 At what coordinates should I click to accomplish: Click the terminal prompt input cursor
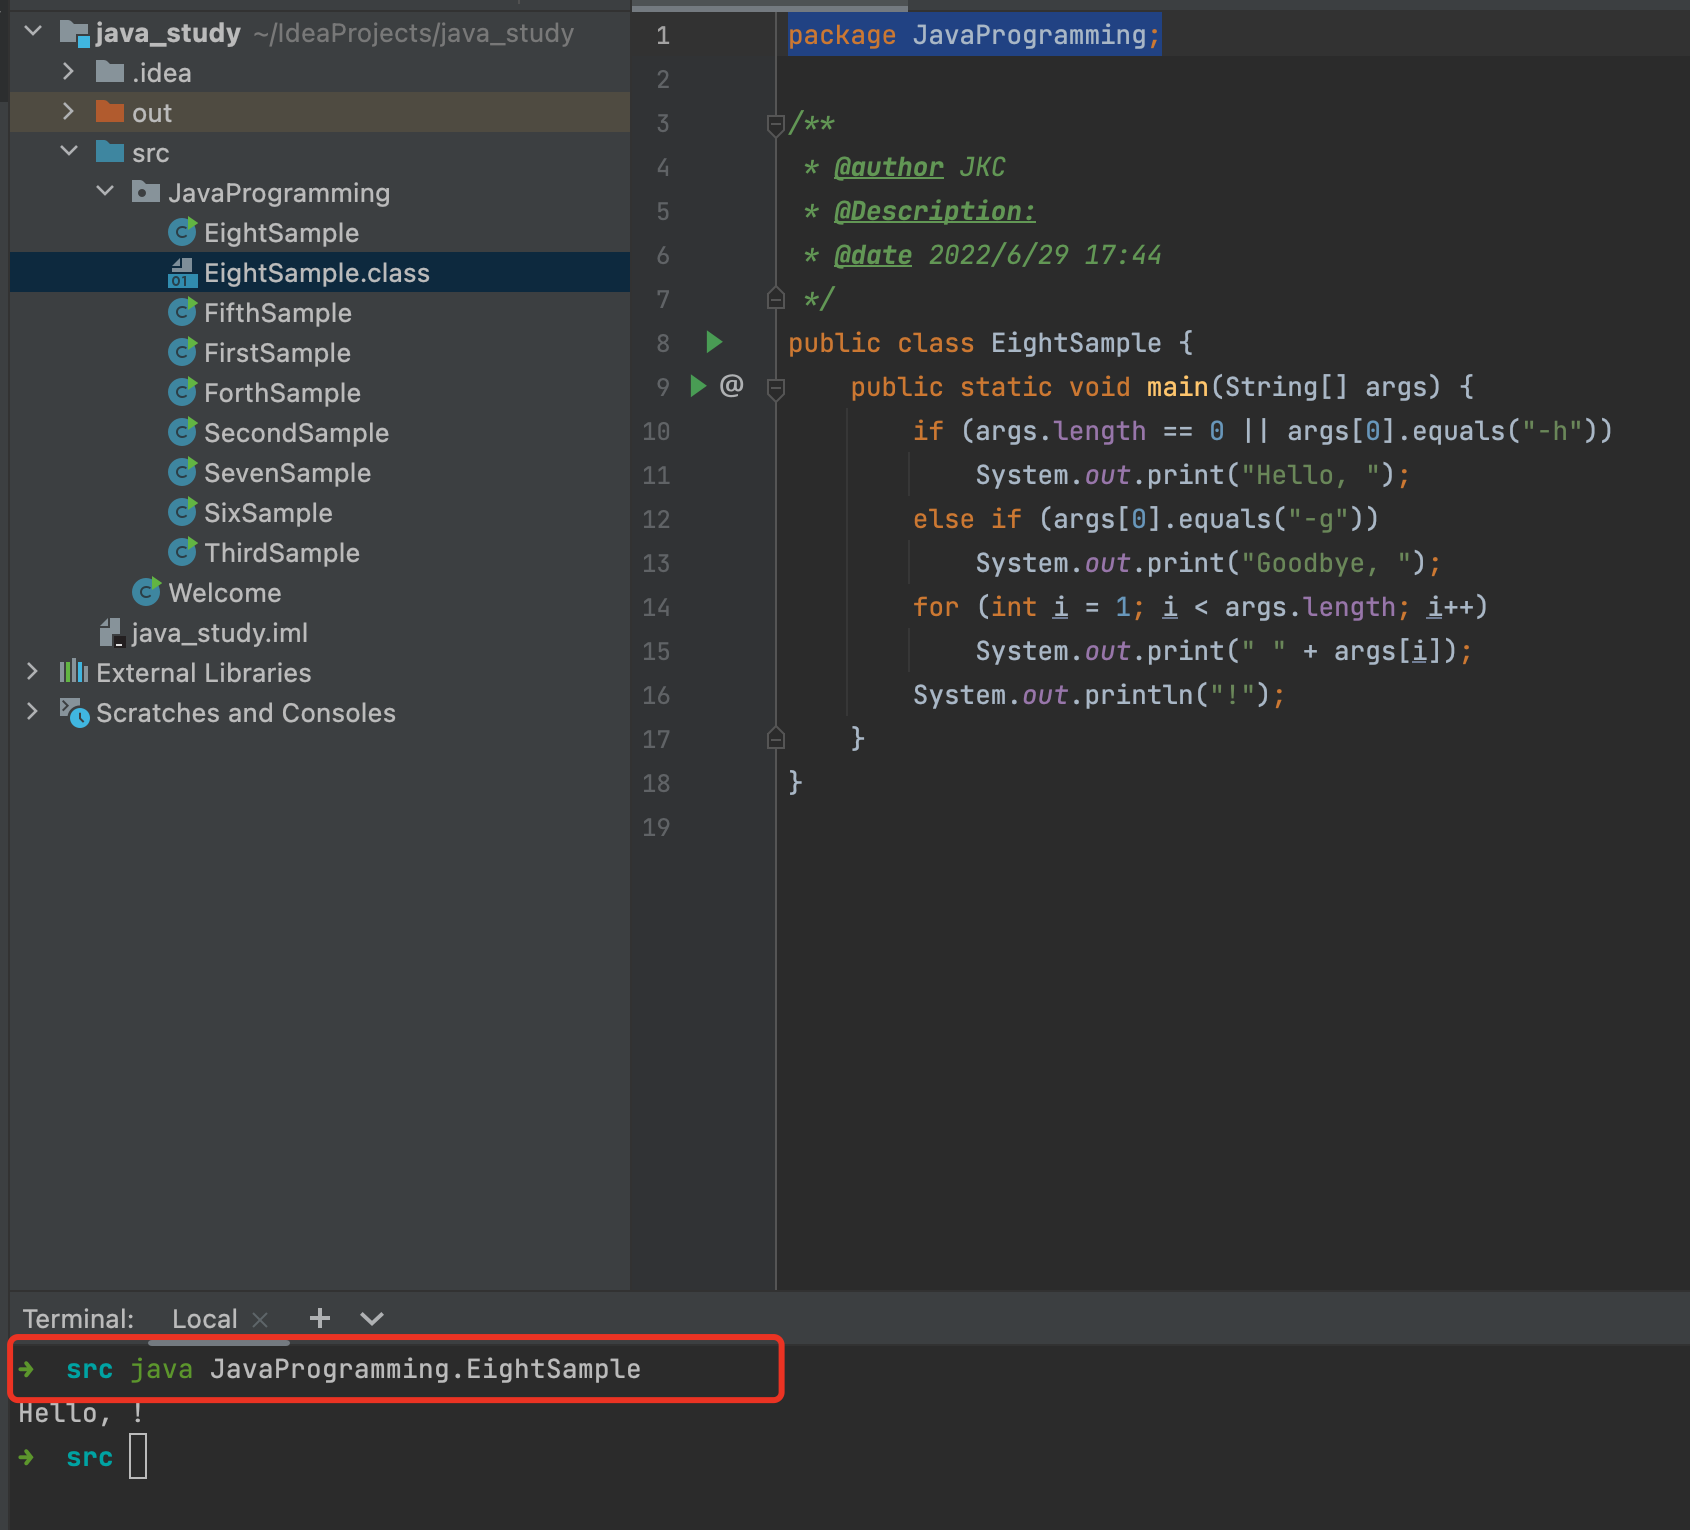point(138,1456)
